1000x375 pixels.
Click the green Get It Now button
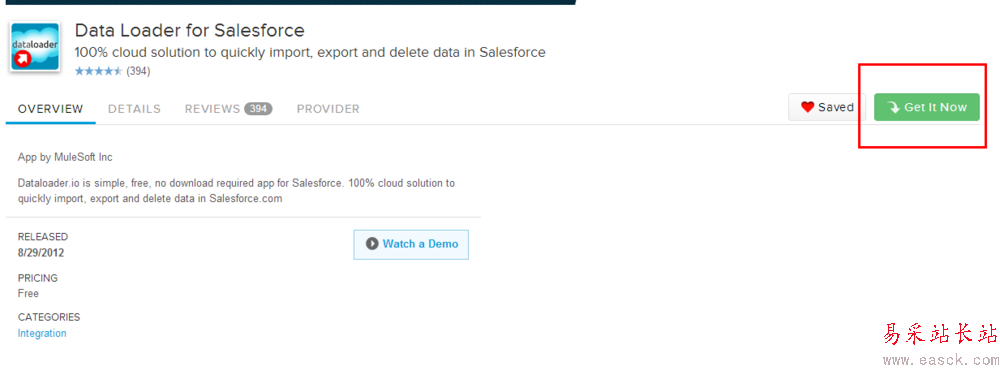pyautogui.click(x=927, y=107)
